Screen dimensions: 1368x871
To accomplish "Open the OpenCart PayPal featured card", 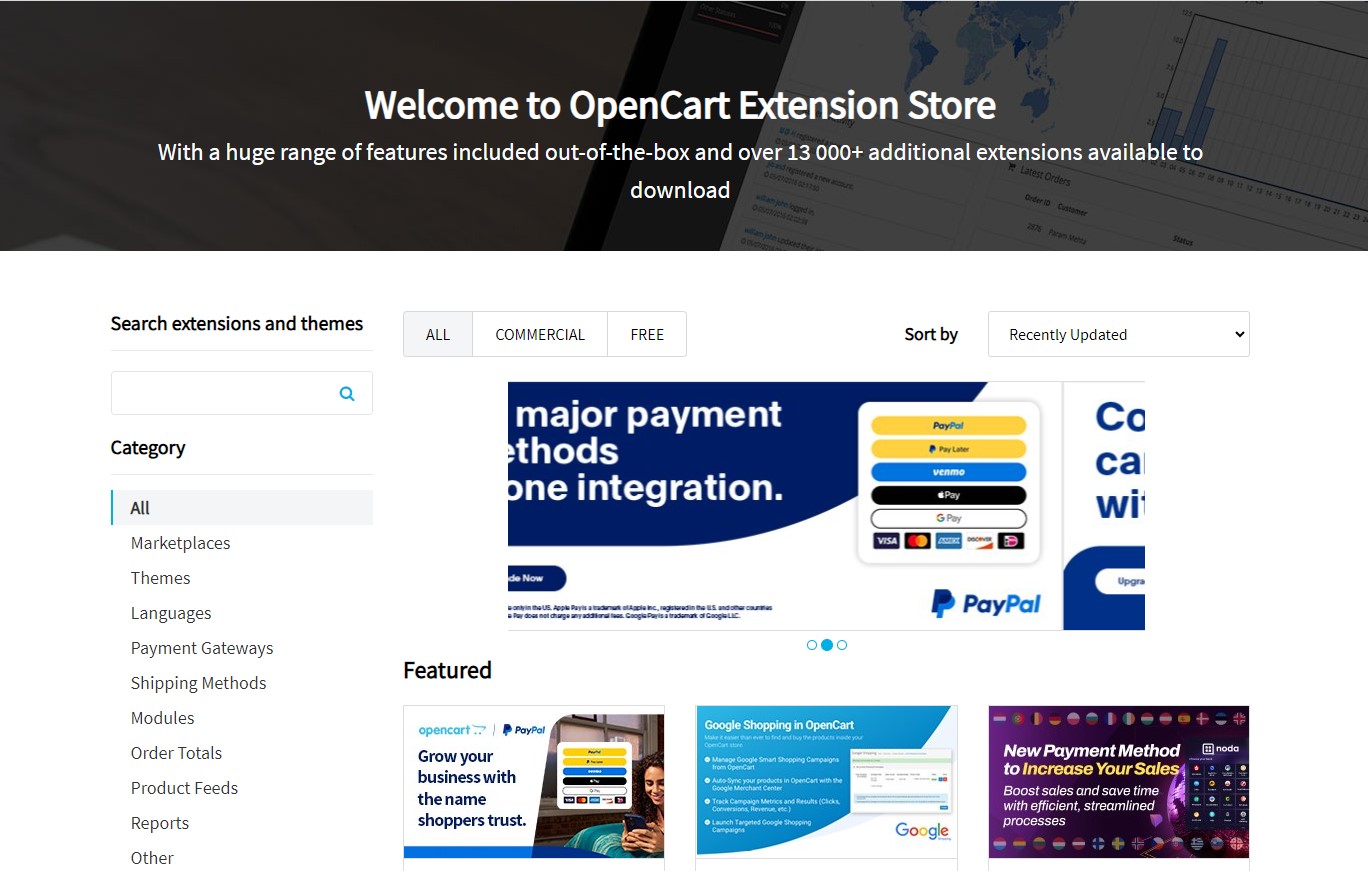I will click(534, 782).
